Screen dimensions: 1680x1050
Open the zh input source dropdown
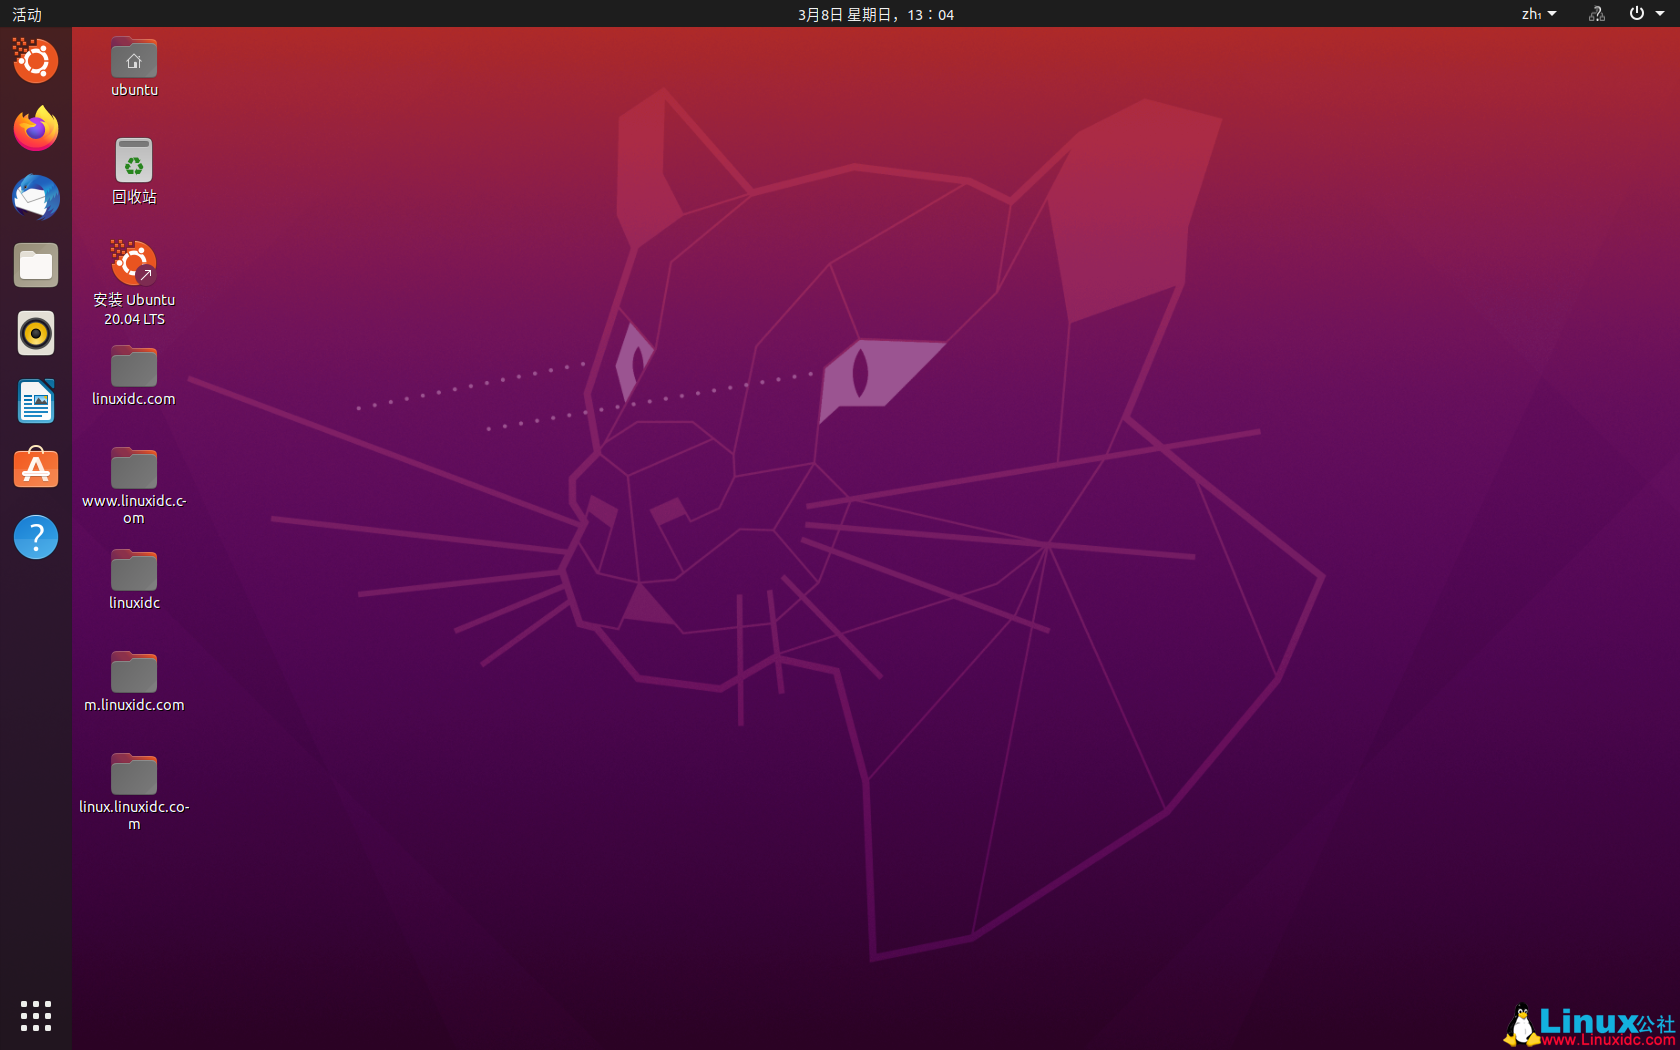click(1538, 14)
